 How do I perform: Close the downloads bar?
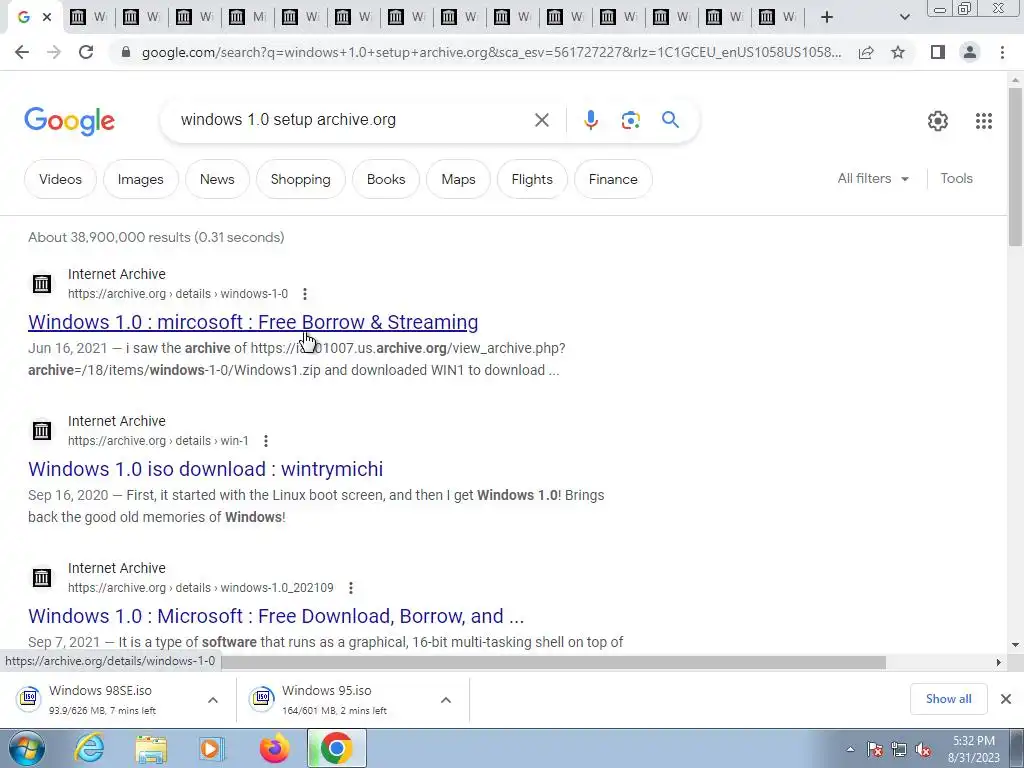coord(1006,699)
